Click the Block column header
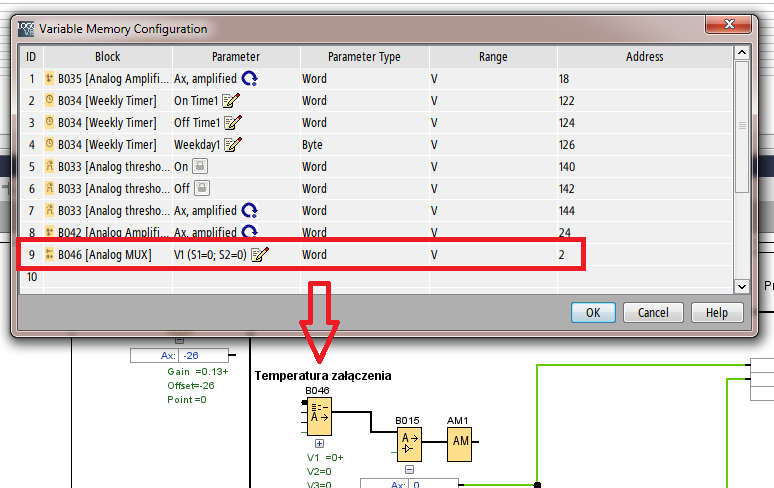 tap(108, 57)
